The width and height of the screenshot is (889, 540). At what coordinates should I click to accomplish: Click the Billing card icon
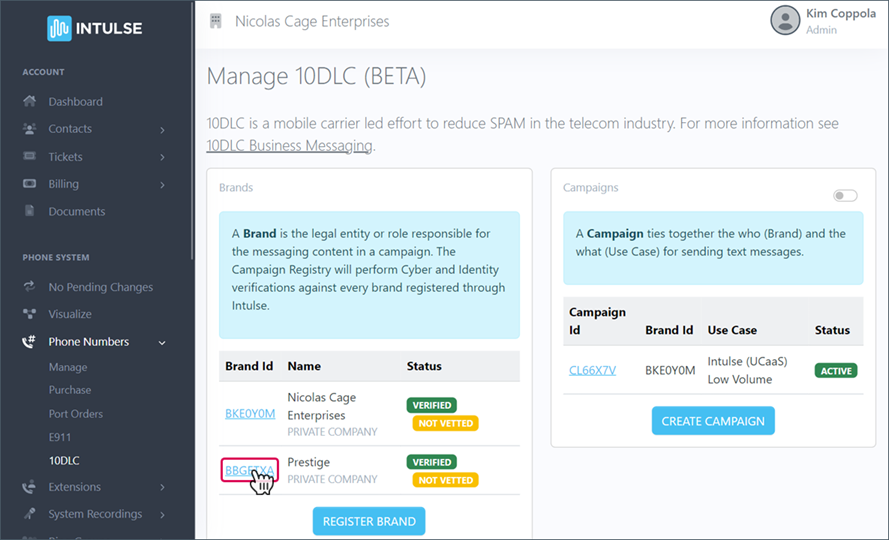coord(29,184)
